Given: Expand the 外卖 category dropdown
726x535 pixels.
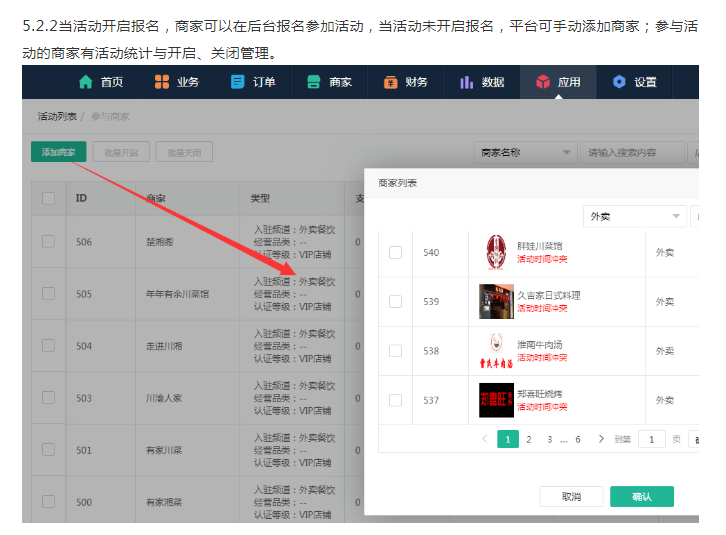Looking at the screenshot, I should tap(634, 216).
